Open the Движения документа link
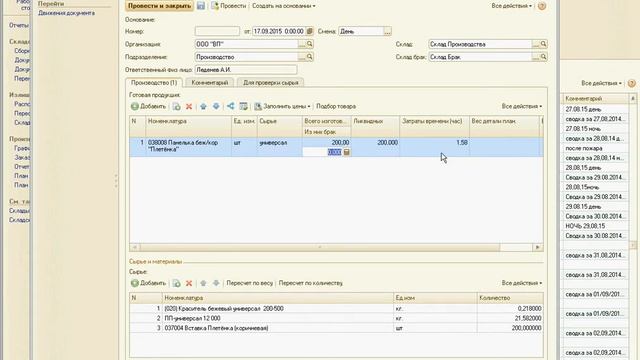The height and width of the screenshot is (360, 640). pyautogui.click(x=67, y=13)
